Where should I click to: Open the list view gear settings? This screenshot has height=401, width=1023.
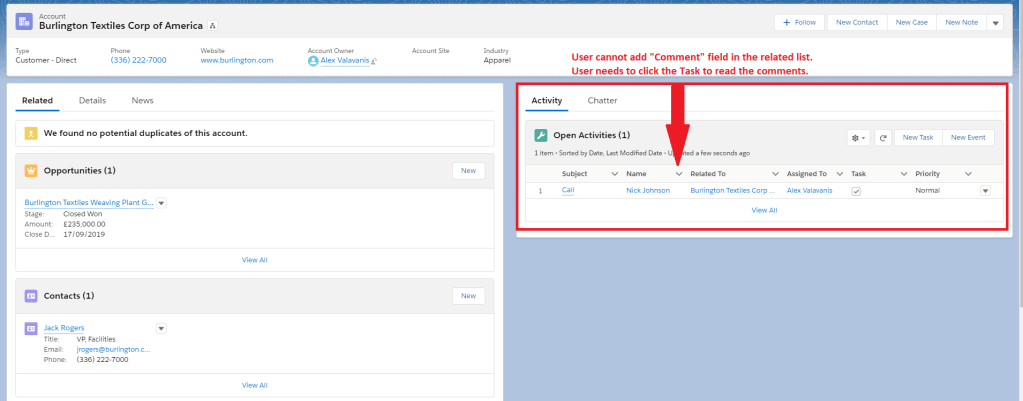point(858,137)
